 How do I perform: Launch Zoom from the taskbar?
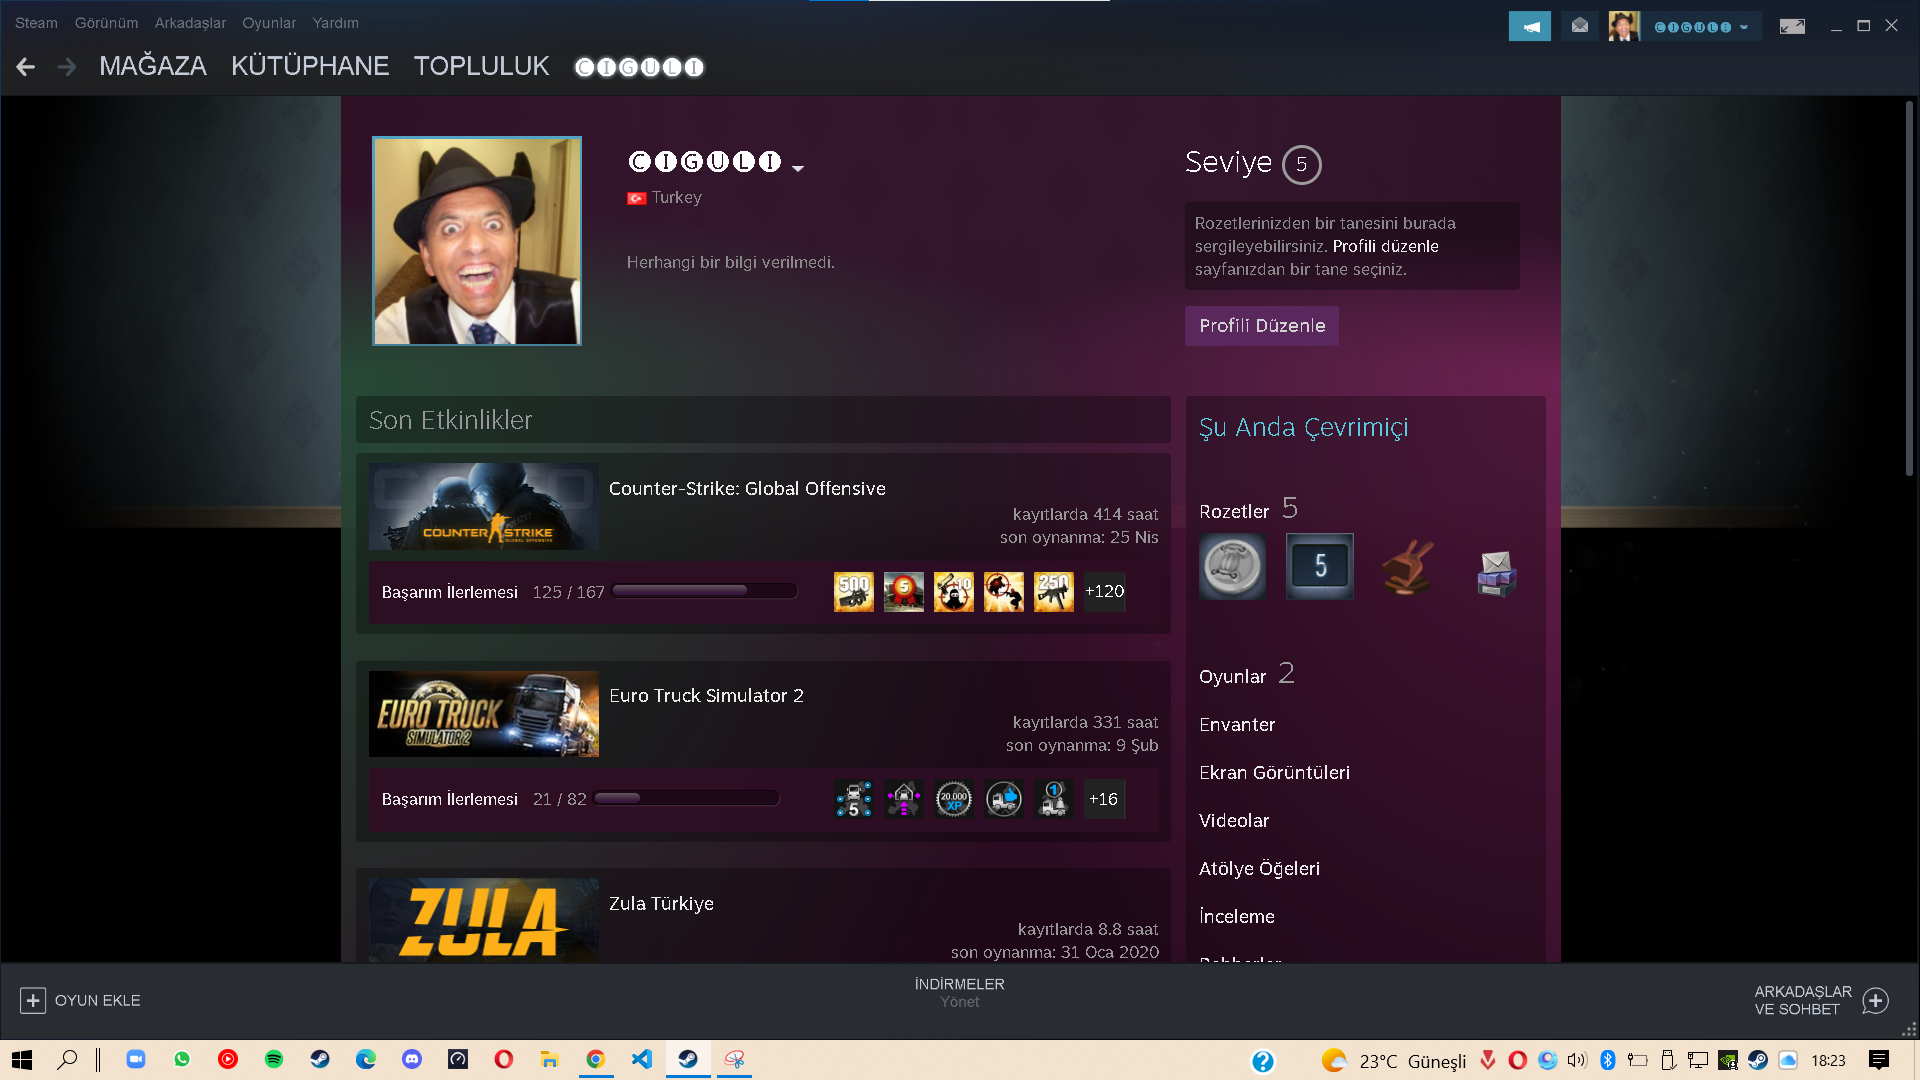[136, 1059]
